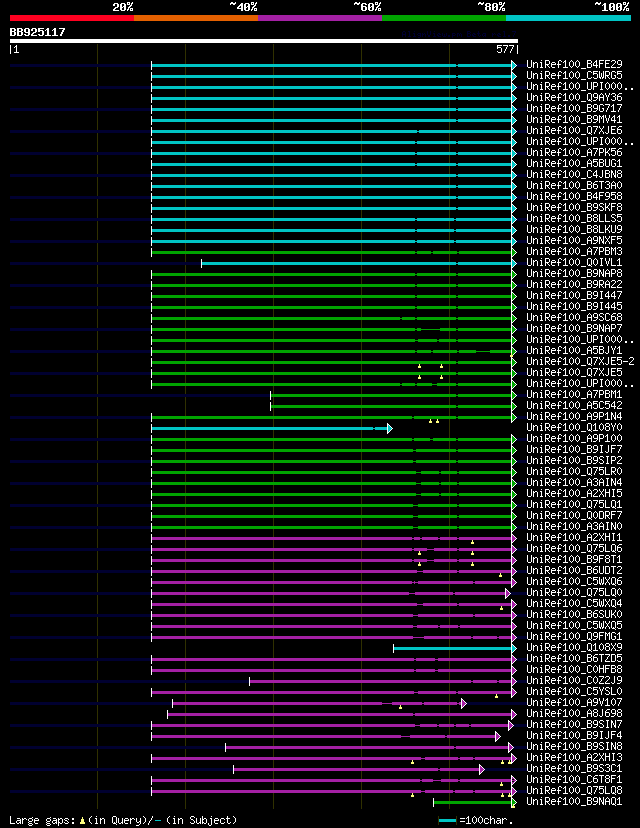Click the green alignment bar for A5C542

(x=391, y=406)
